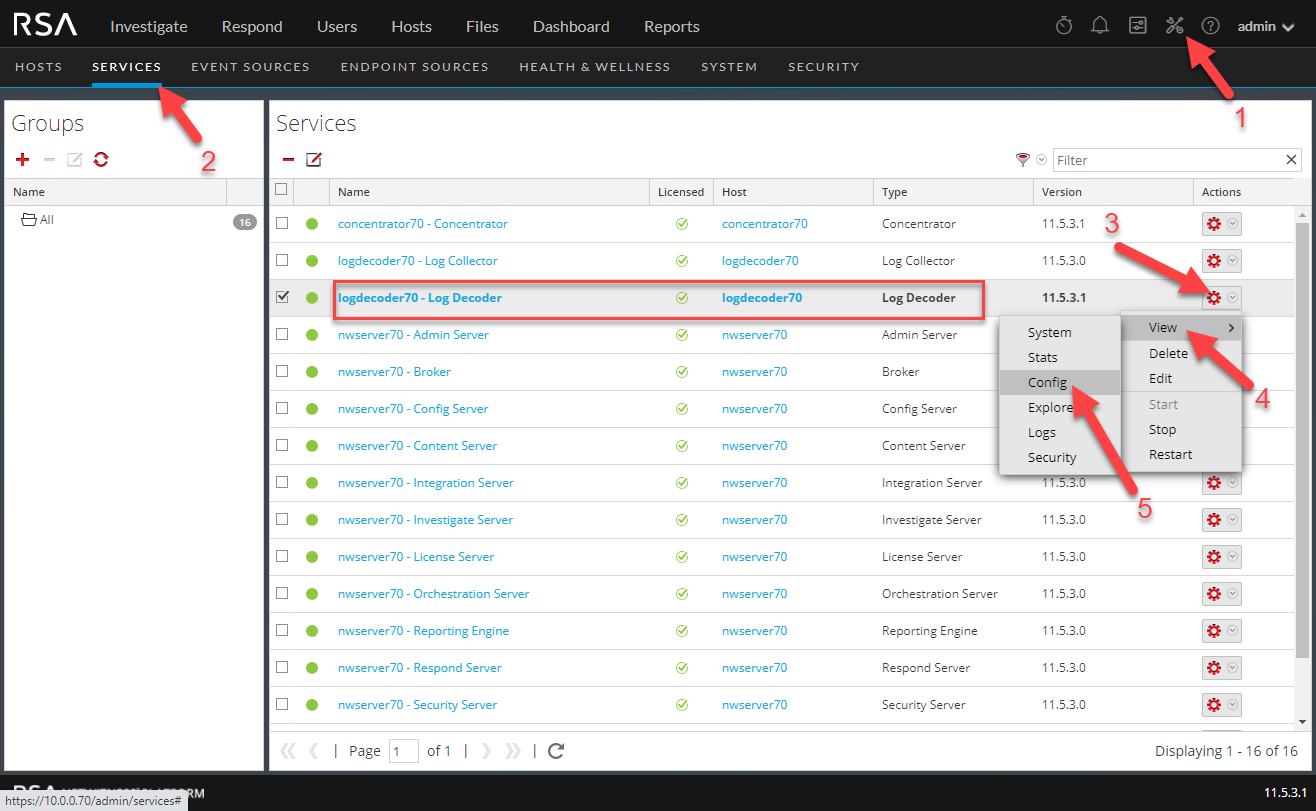Image resolution: width=1316 pixels, height=811 pixels.
Task: Remove service using red minus icon
Action: coord(288,160)
